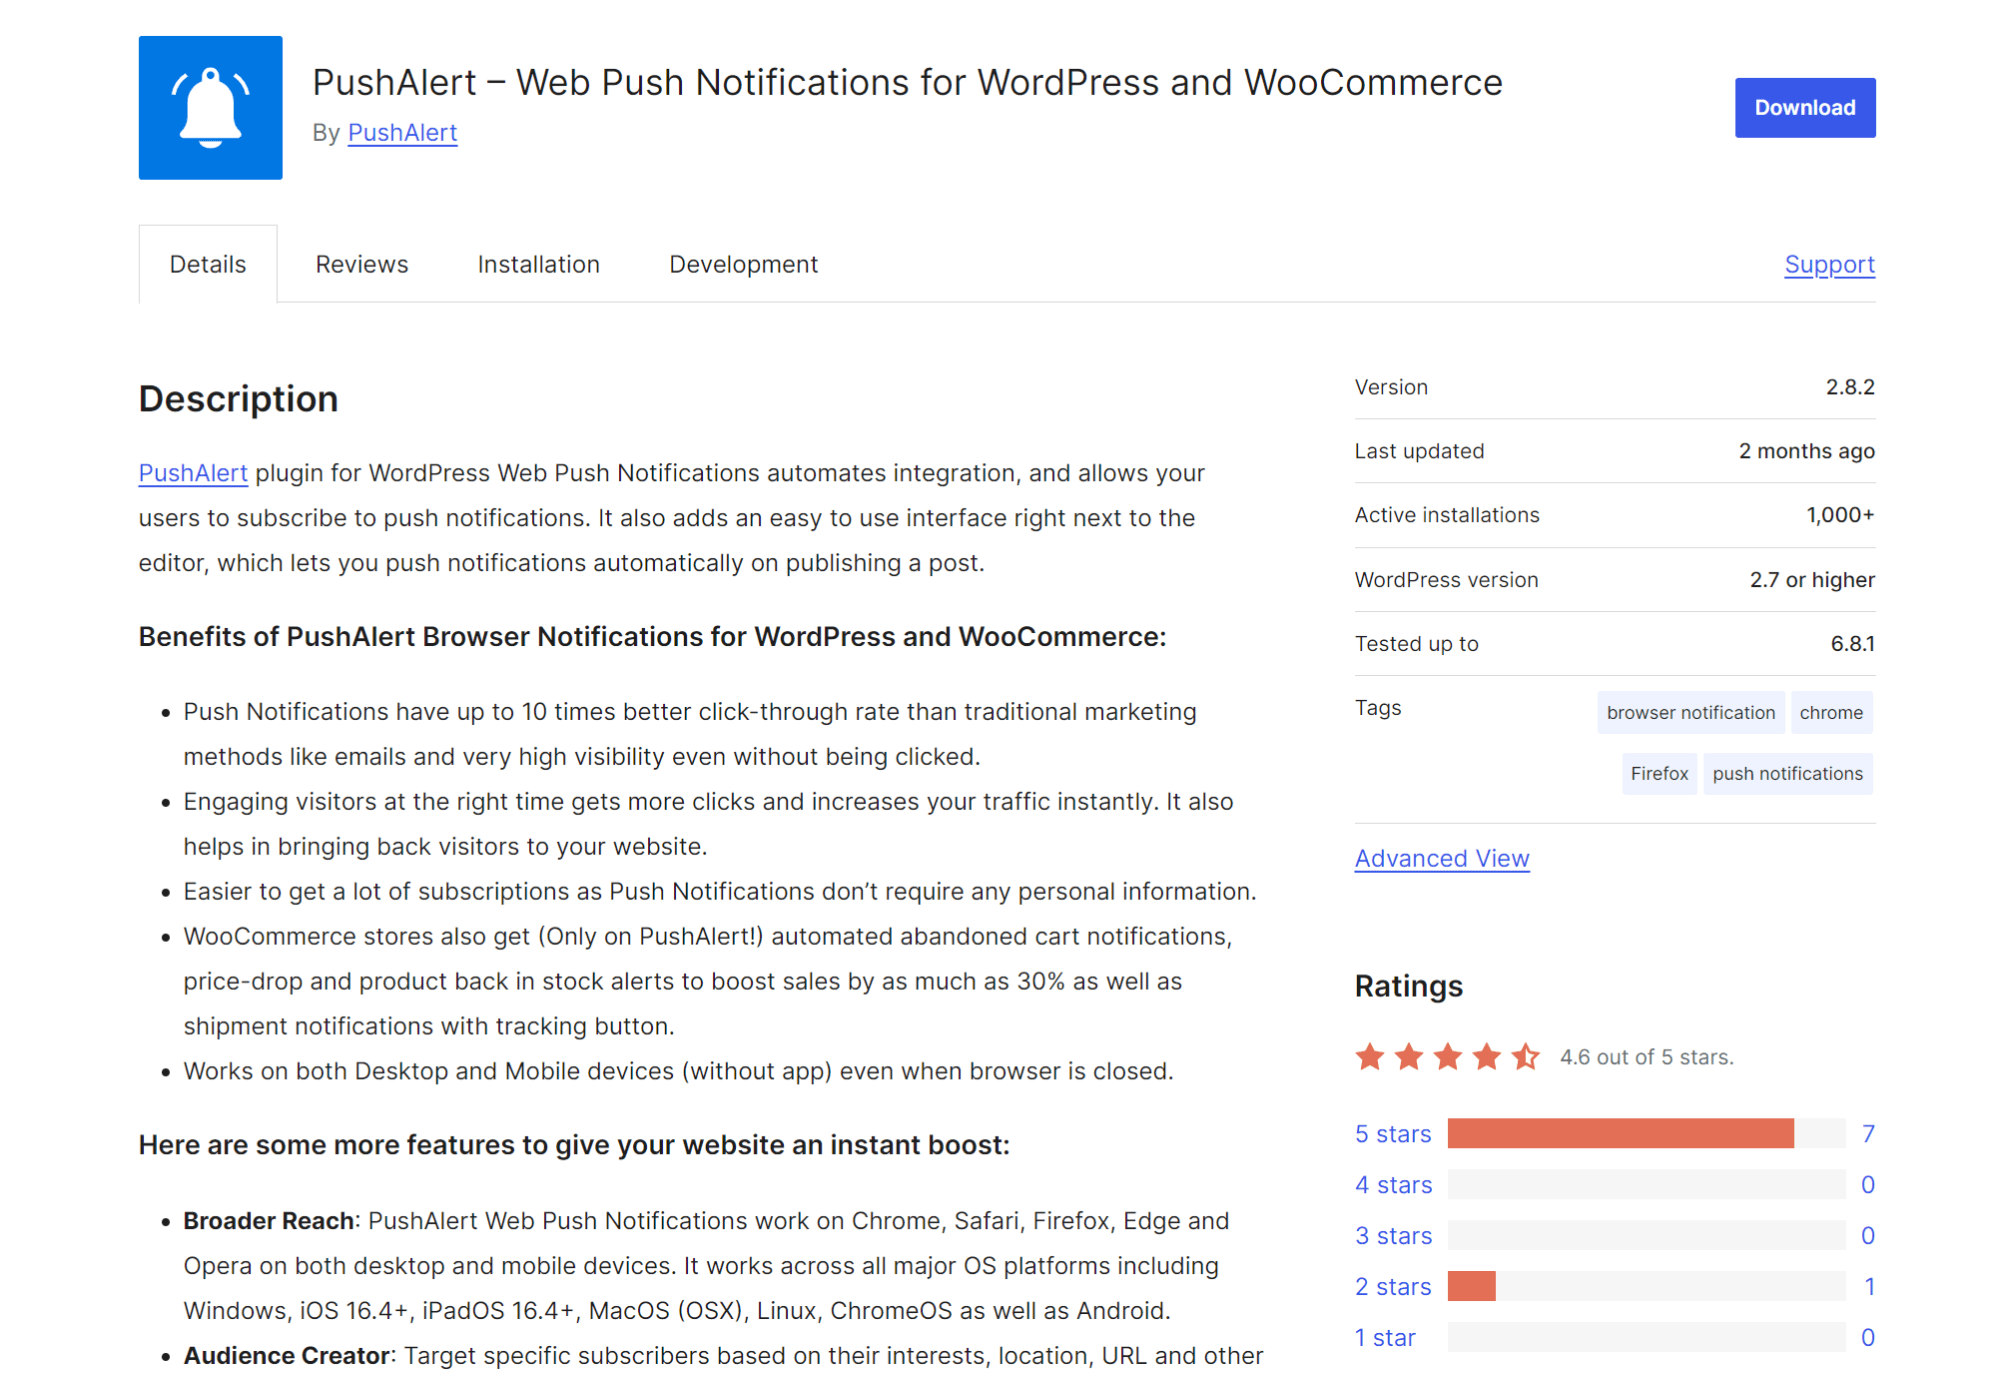Open the Support link

coord(1829,264)
